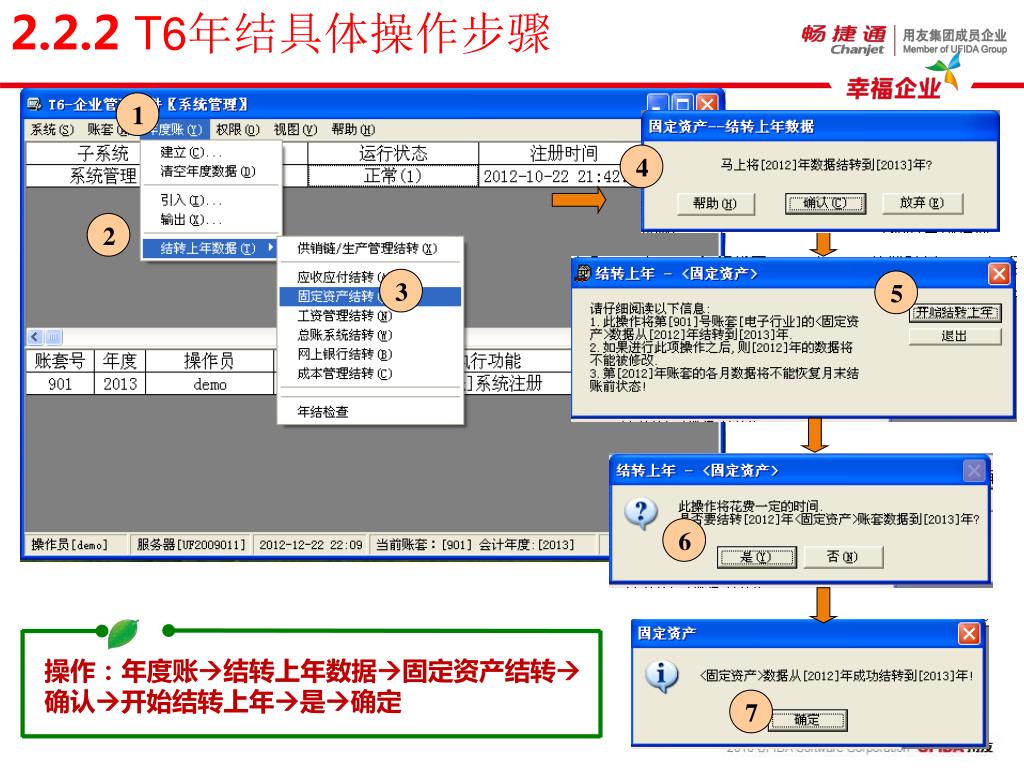Click the 畅捷通 Chanjet logo
The image size is (1024, 768).
coord(843,40)
